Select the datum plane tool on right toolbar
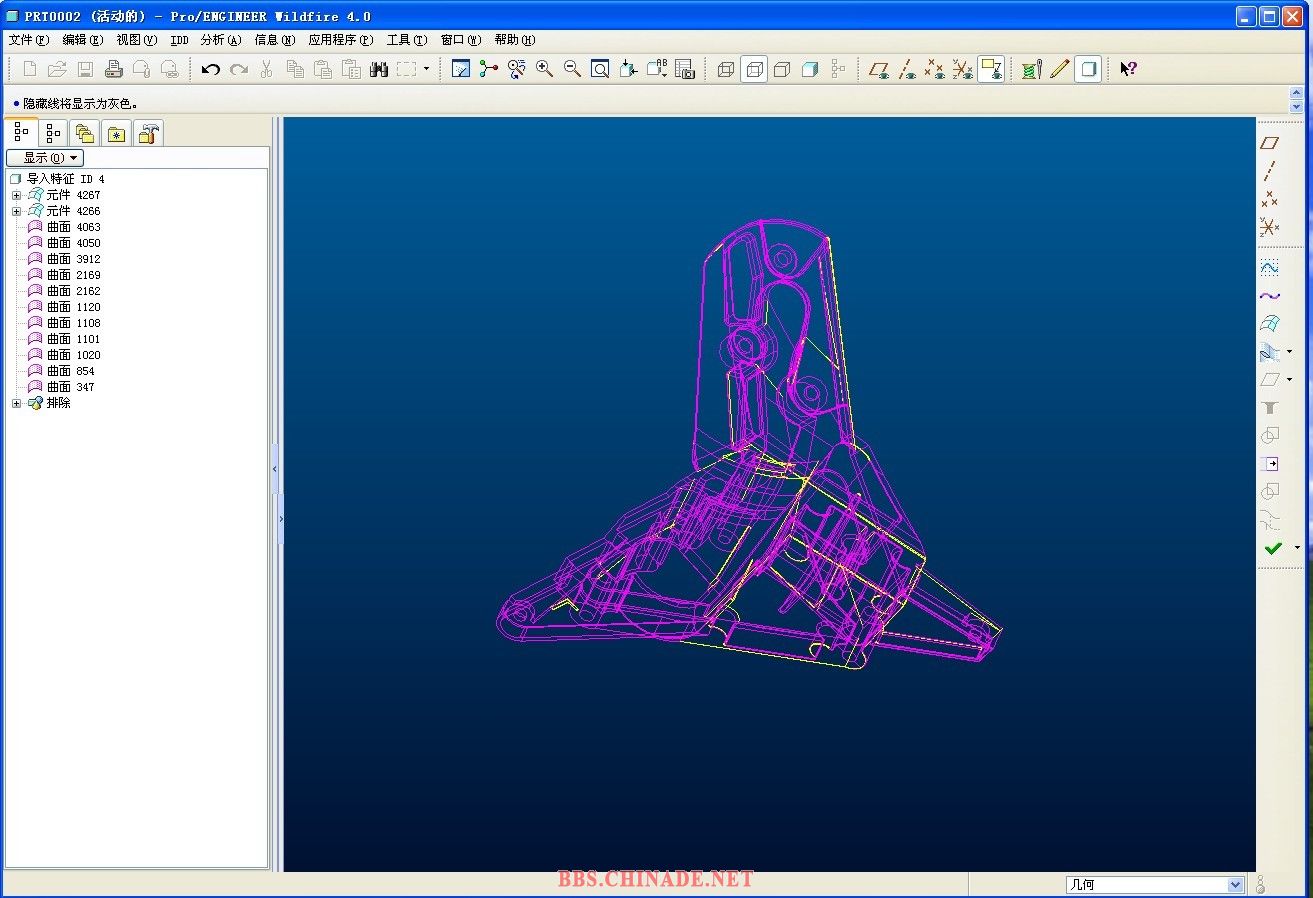 1269,143
